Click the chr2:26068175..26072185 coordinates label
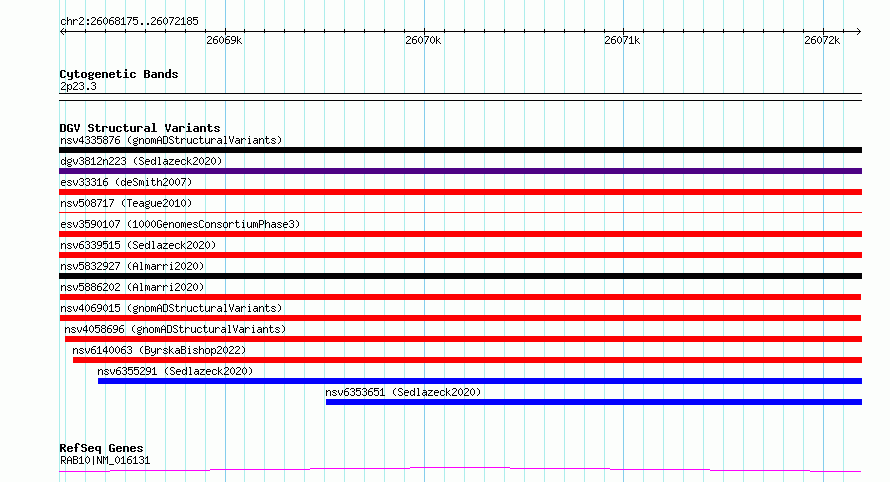 (129, 22)
